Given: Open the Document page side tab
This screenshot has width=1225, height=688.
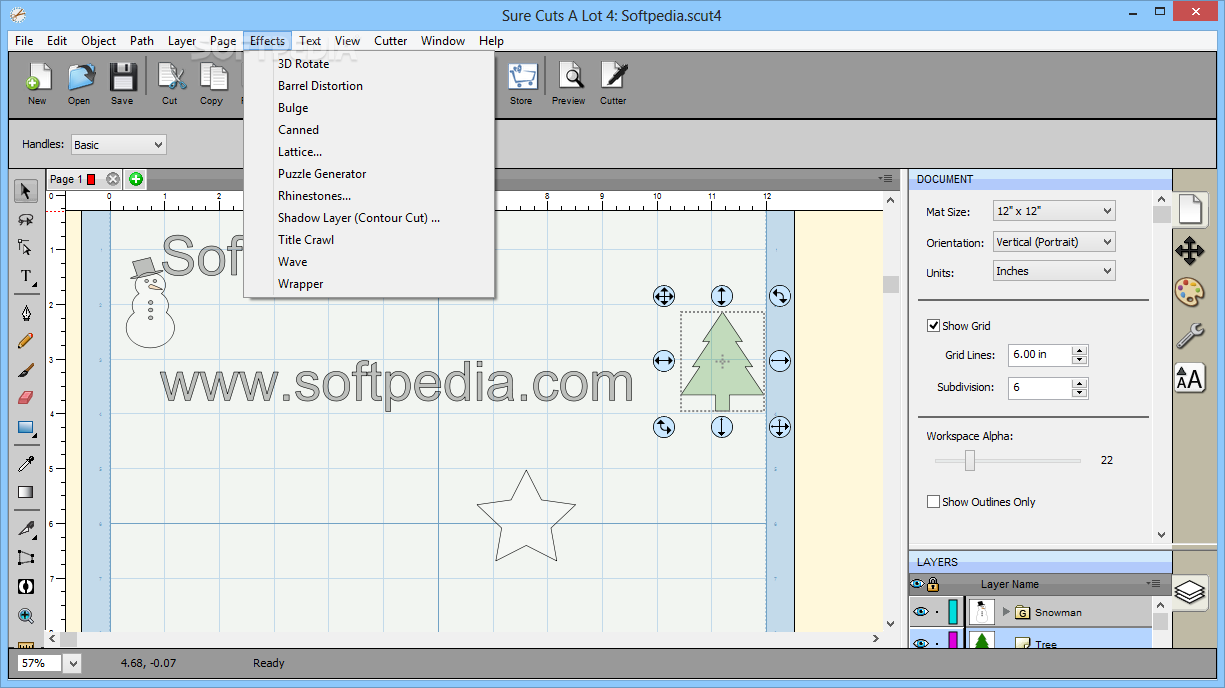Looking at the screenshot, I should tap(1189, 208).
